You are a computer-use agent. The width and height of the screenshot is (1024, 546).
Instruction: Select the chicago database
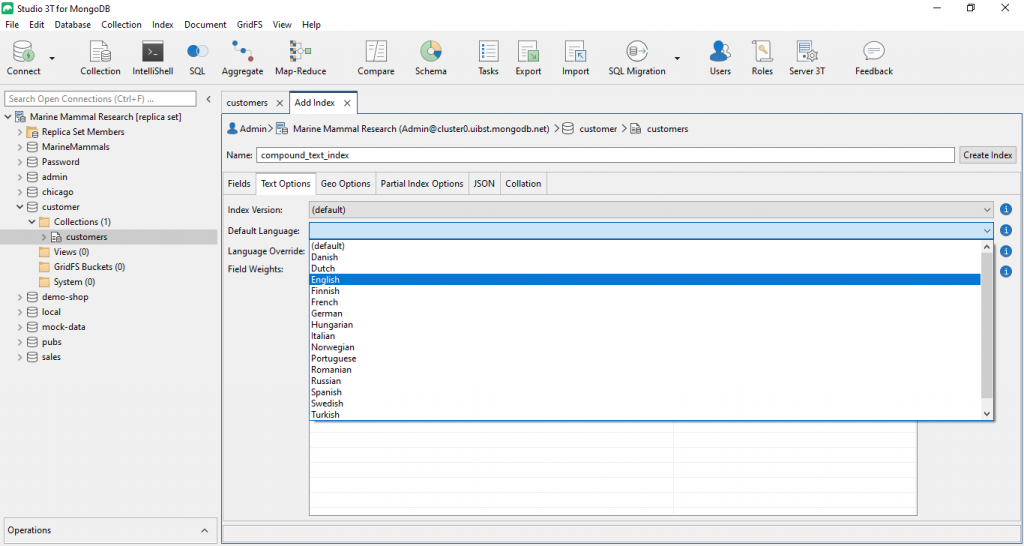pyautogui.click(x=57, y=192)
